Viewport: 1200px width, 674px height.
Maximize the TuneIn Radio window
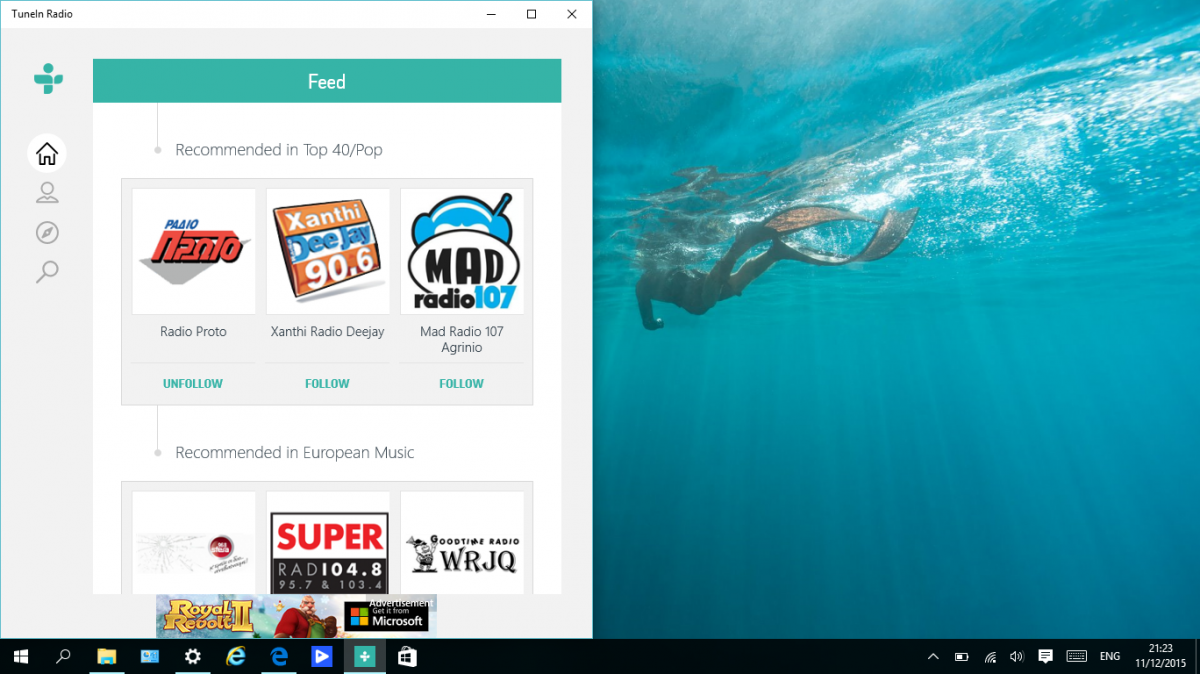point(531,14)
